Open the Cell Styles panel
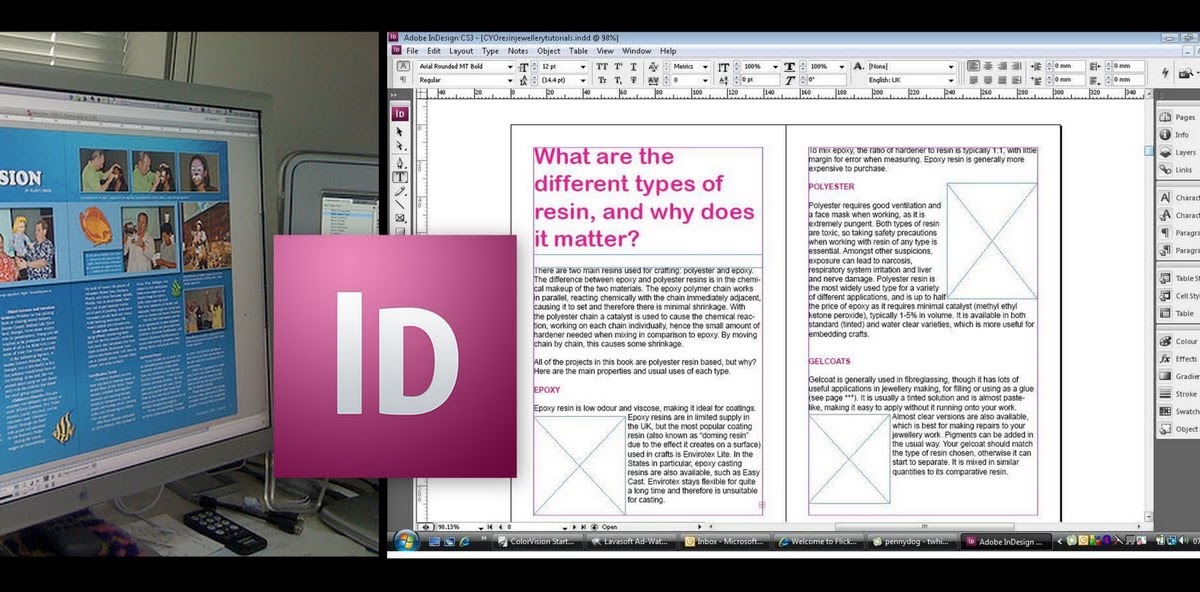The width and height of the screenshot is (1200, 592). coord(1178,295)
